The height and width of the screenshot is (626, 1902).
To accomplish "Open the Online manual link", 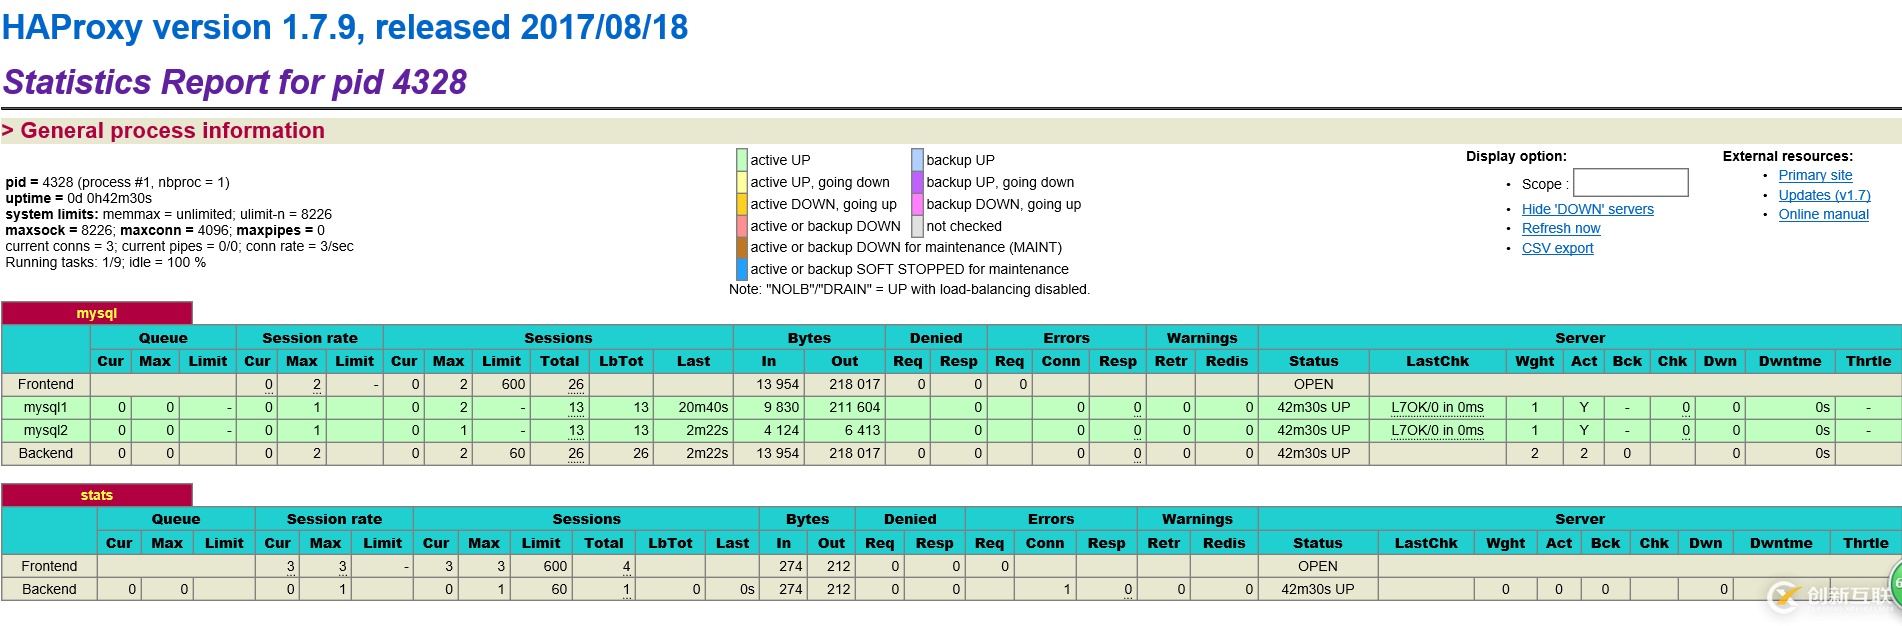I will coord(1823,214).
